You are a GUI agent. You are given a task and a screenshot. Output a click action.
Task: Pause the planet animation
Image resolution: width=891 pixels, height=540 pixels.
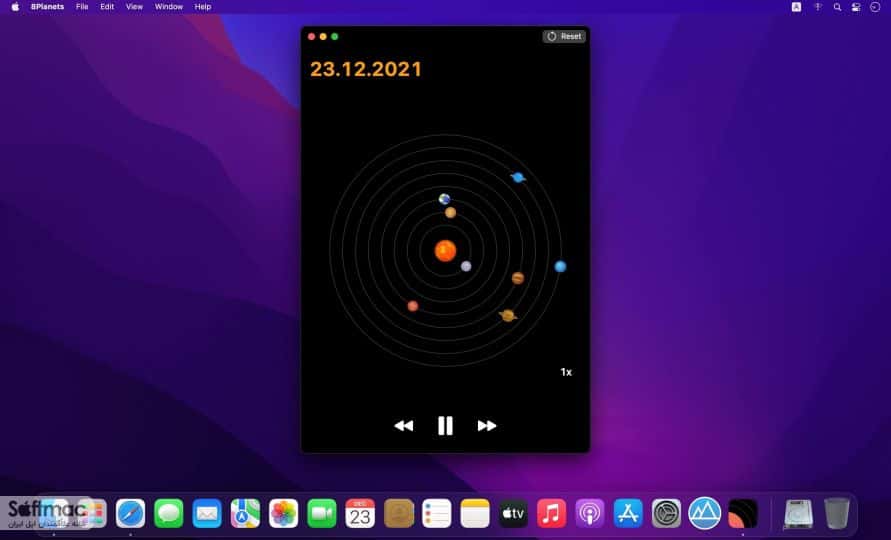point(446,425)
